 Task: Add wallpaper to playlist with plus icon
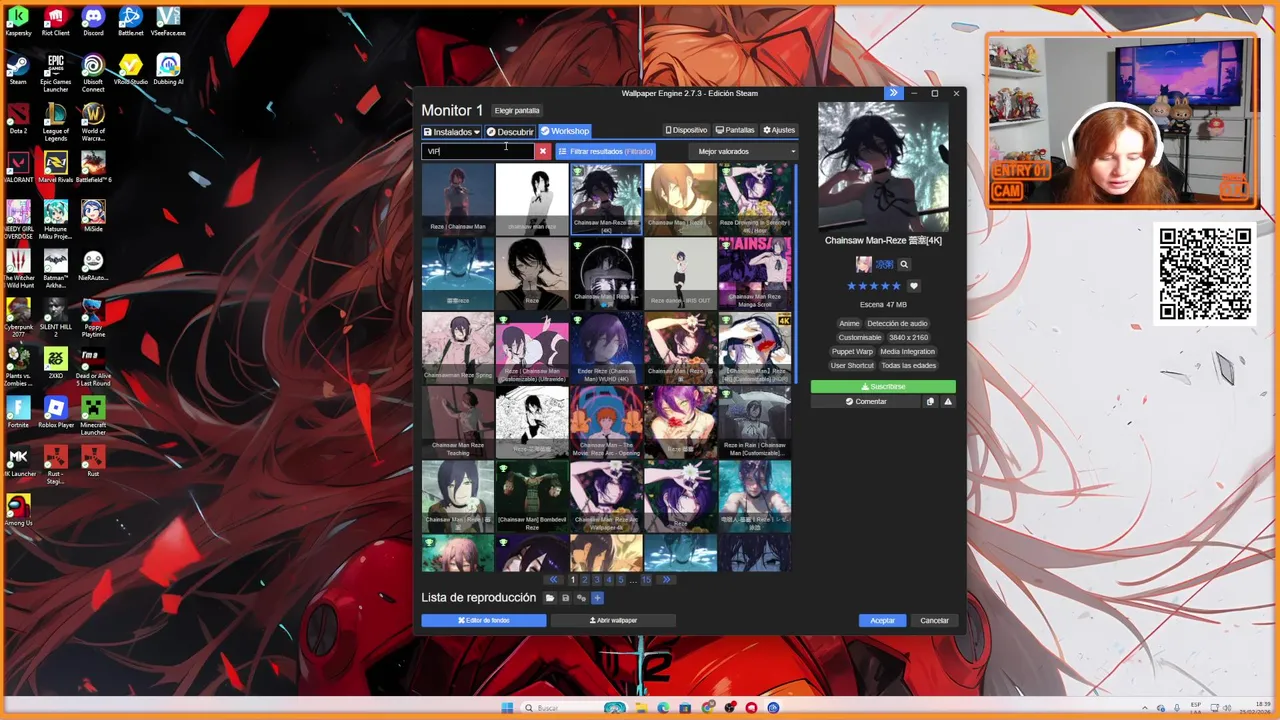click(x=597, y=598)
